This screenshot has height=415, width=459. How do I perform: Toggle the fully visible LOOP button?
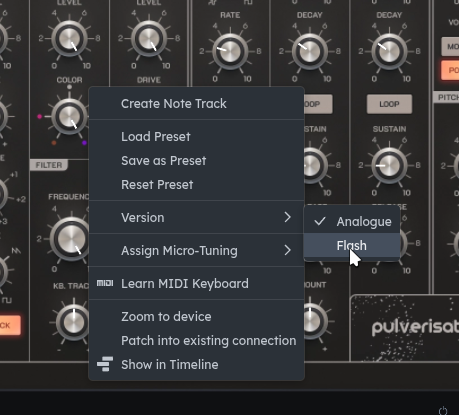click(389, 104)
